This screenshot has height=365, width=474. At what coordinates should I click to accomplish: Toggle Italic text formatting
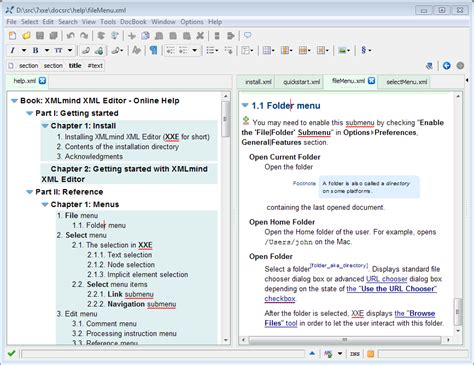13,50
